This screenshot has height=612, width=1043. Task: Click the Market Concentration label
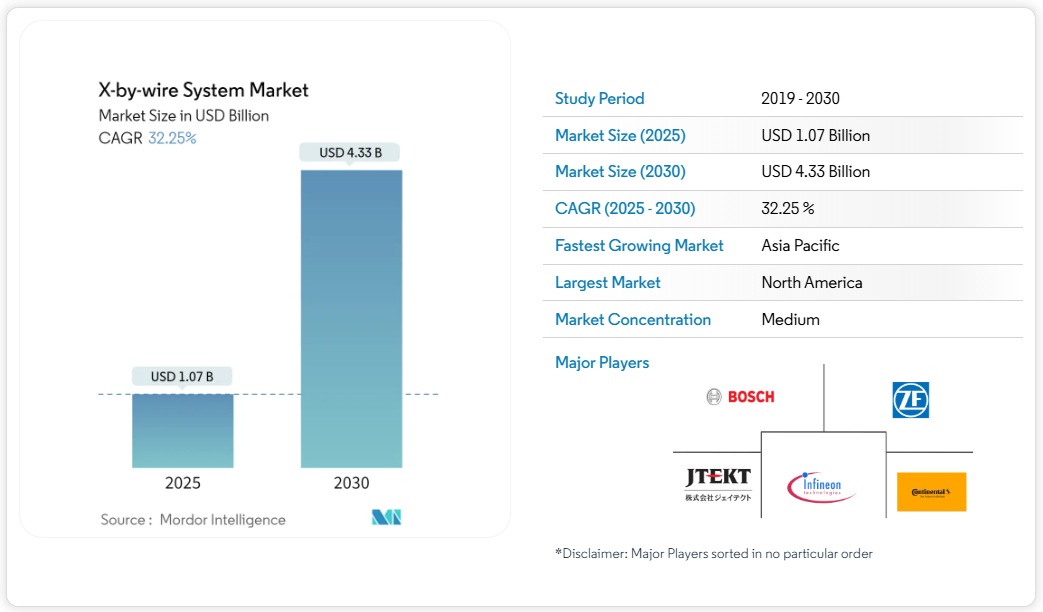(633, 319)
